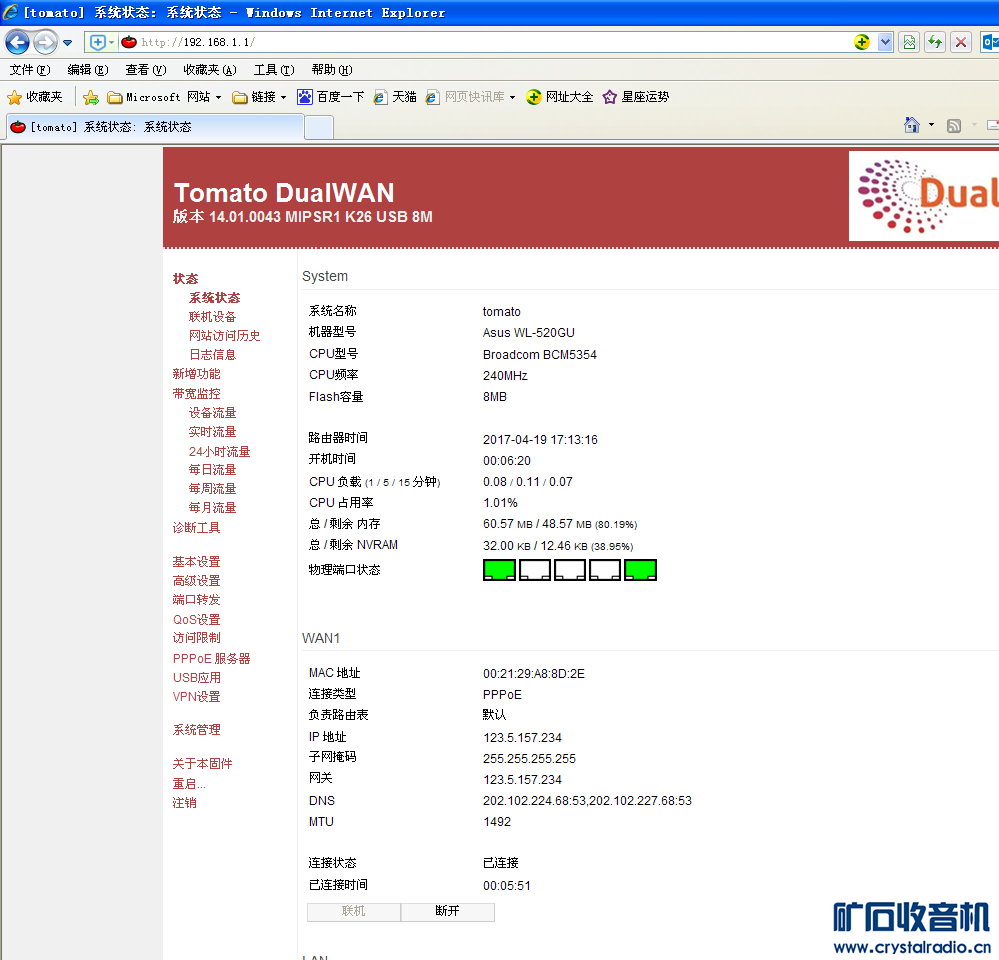Open 端口转发 in the sidebar
This screenshot has height=960, width=999.
pyautogui.click(x=196, y=599)
